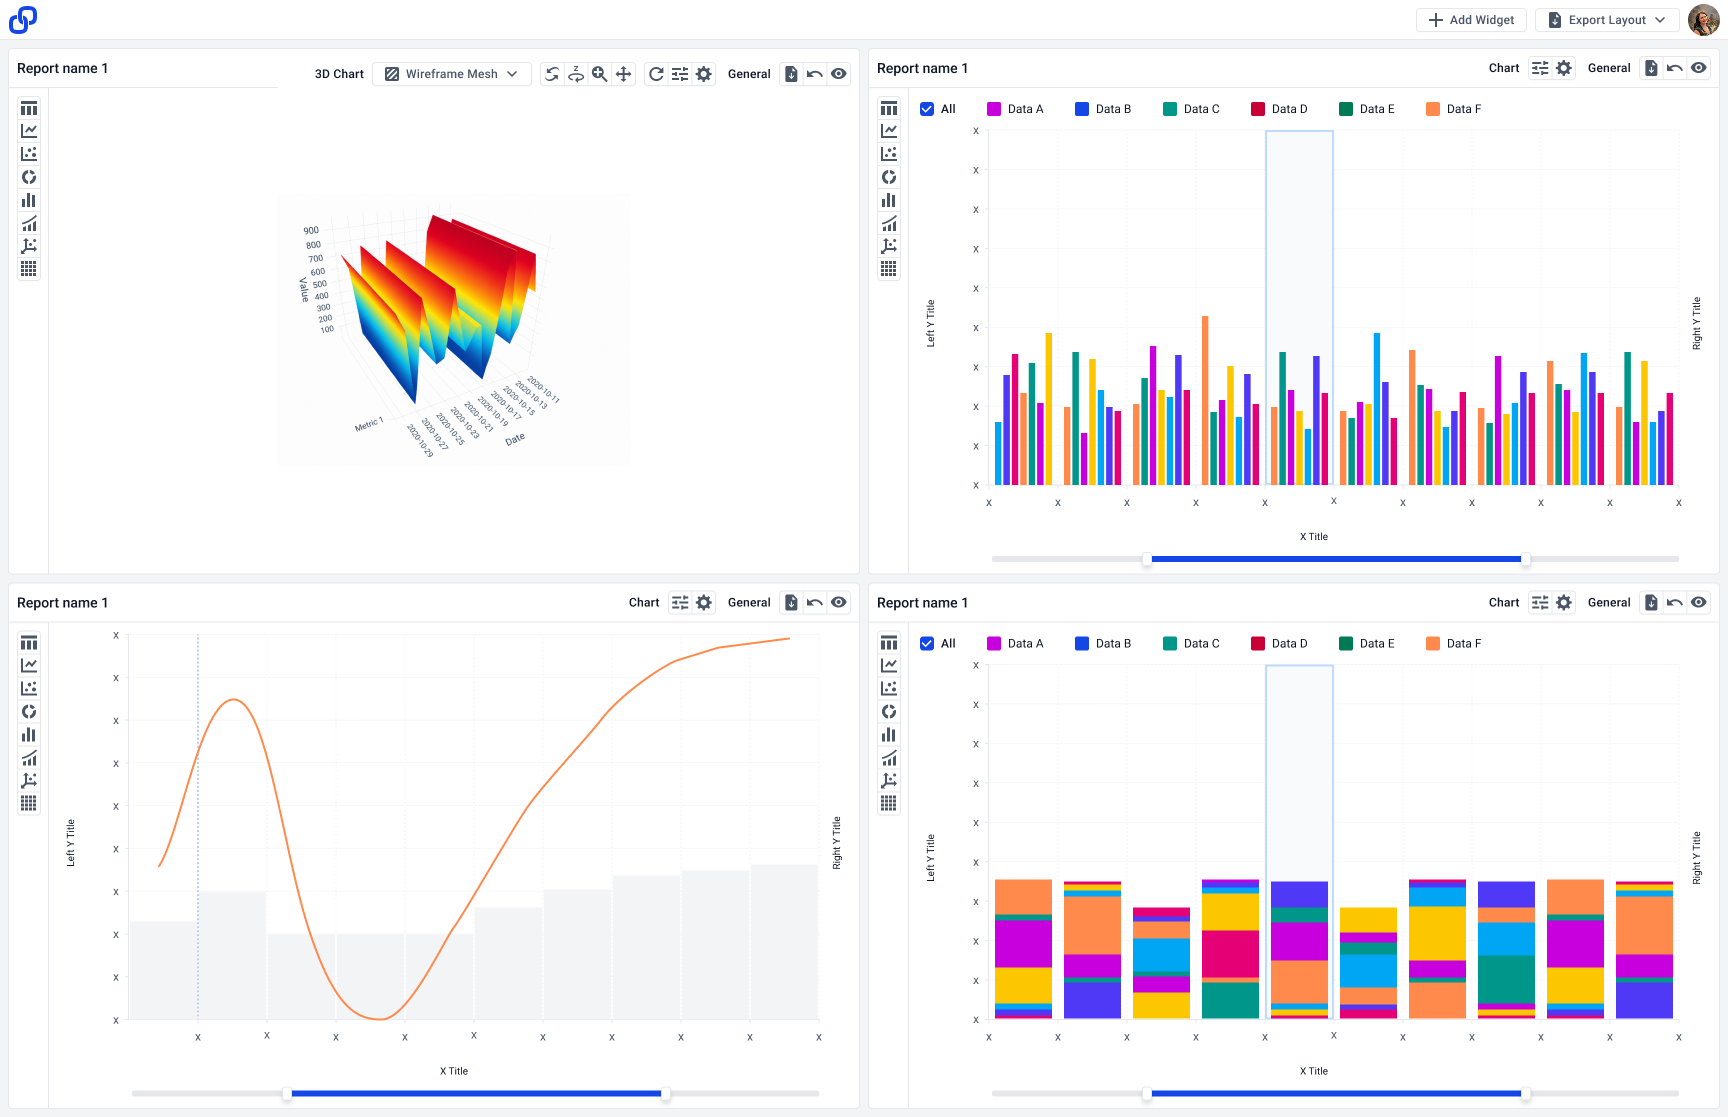The image size is (1728, 1117).
Task: Toggle visibility eye on 3D chart widget
Action: pyautogui.click(x=839, y=74)
